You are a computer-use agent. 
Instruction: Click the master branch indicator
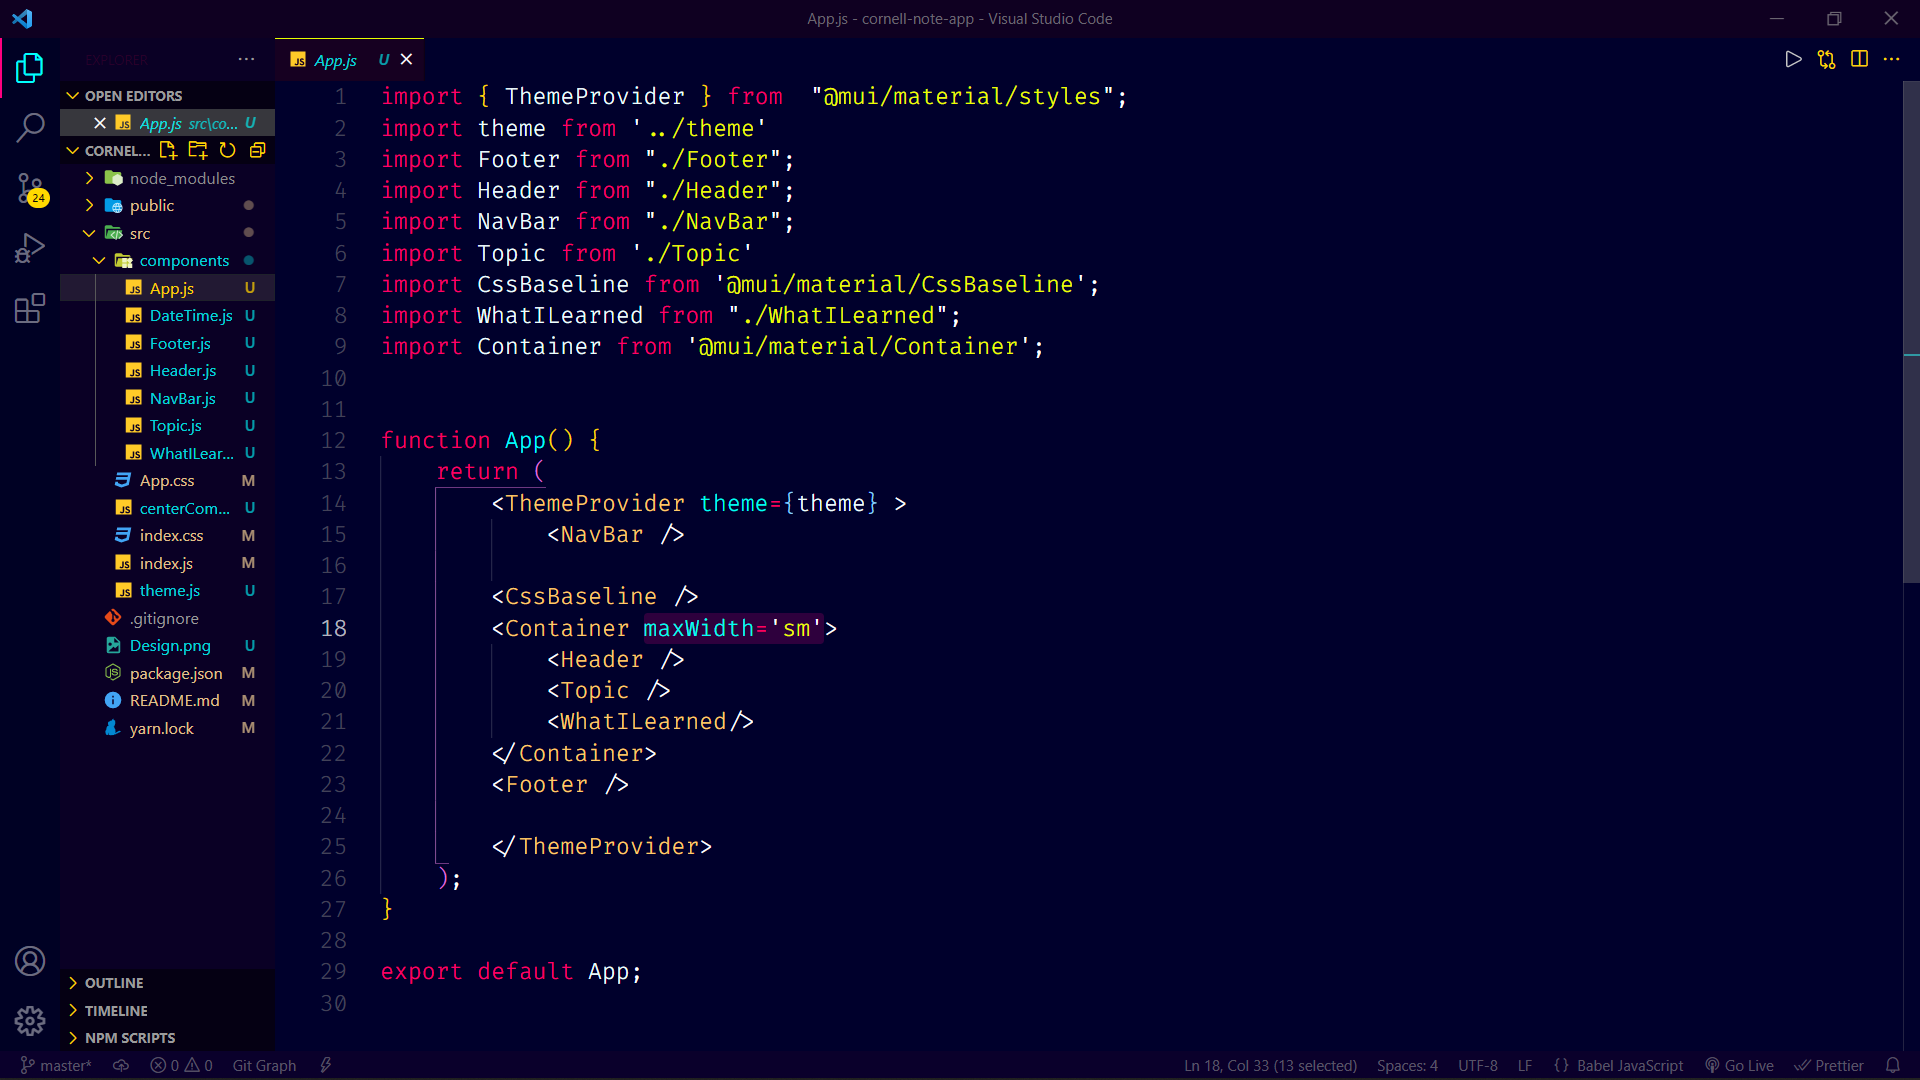pos(56,1066)
